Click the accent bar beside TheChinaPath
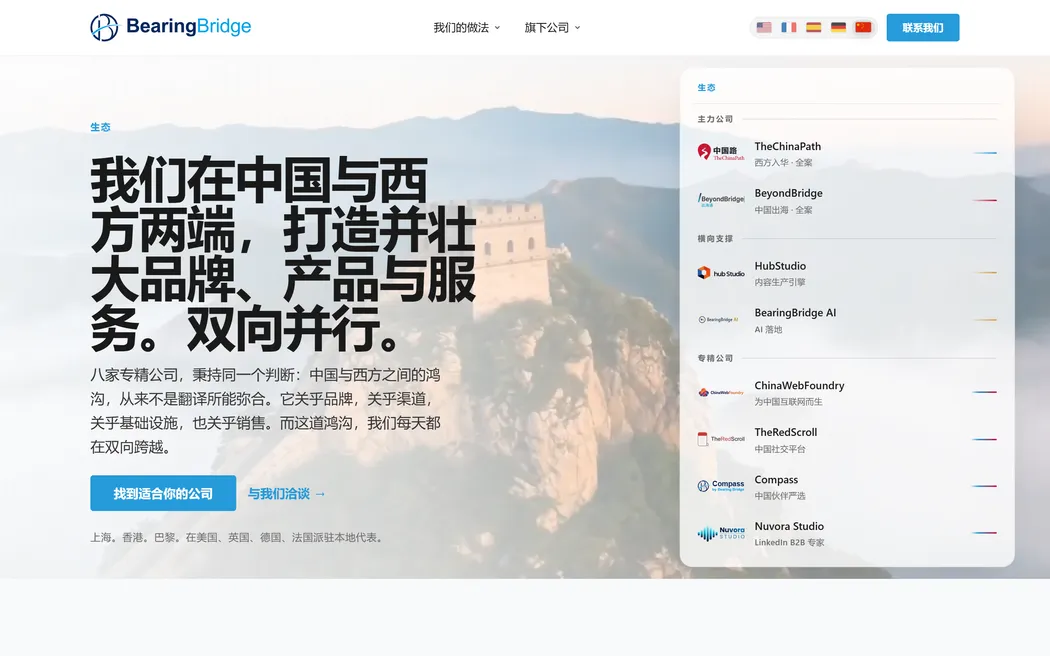 tap(984, 153)
